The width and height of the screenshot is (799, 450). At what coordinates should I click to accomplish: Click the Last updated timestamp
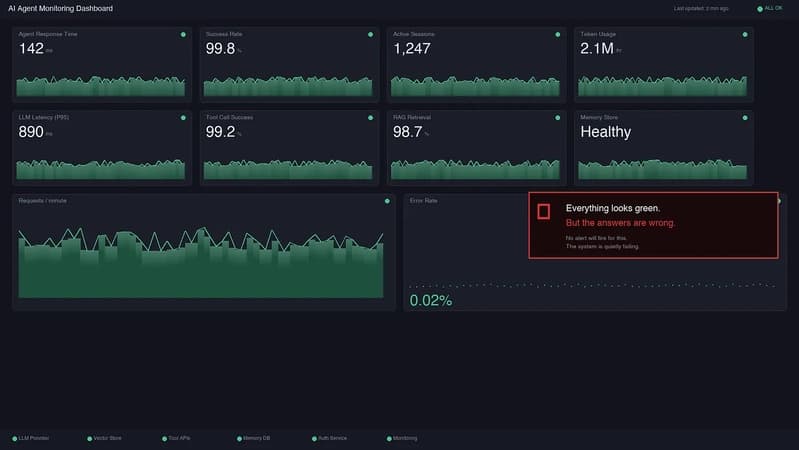point(701,9)
